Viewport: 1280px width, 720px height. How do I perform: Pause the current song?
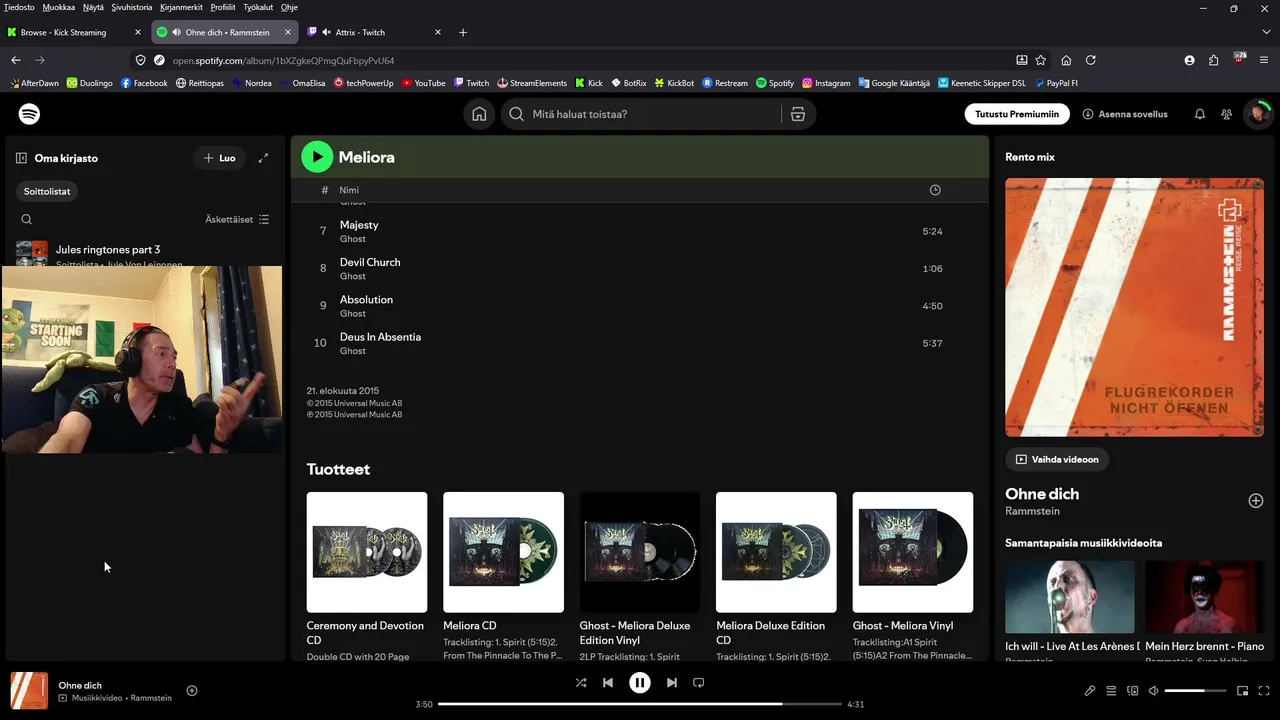point(640,683)
